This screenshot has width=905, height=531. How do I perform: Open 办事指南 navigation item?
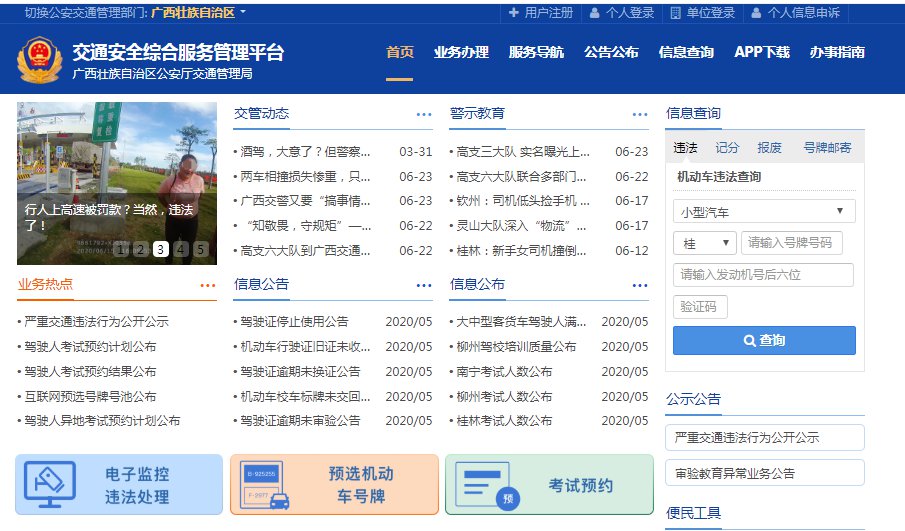[x=837, y=52]
